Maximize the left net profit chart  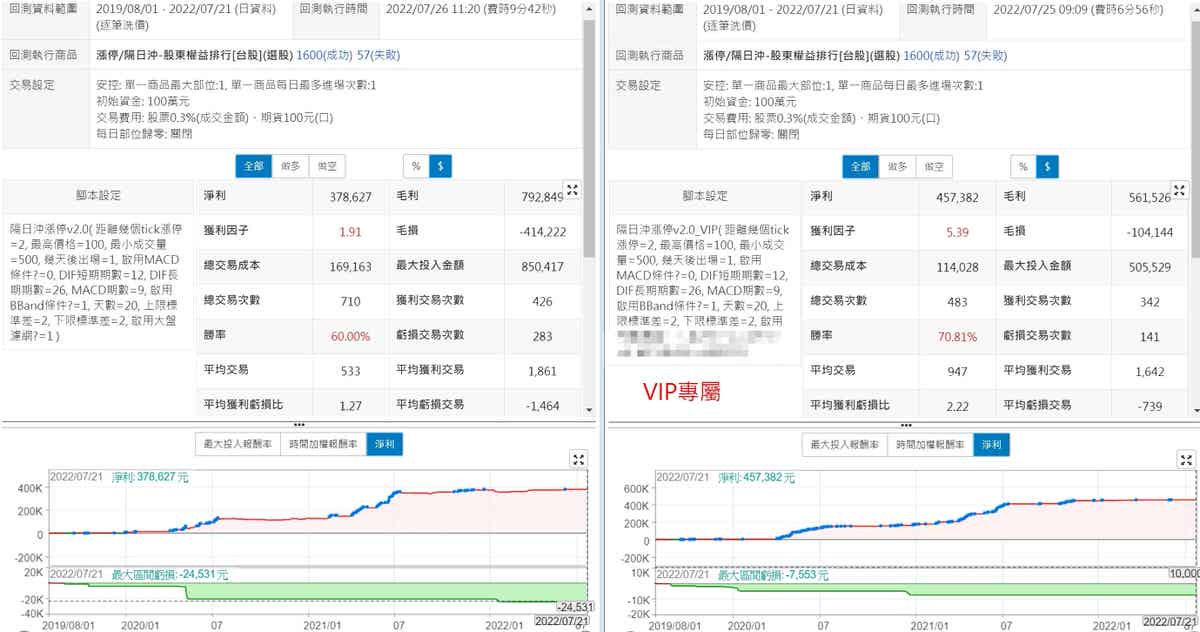578,459
